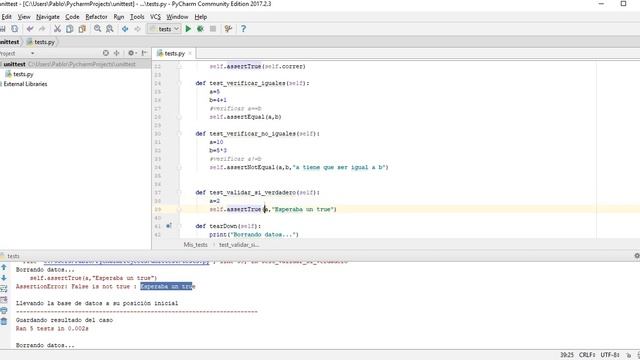Click the cursor position 39:25 in status bar
This screenshot has width=640, height=360.
tap(567, 355)
